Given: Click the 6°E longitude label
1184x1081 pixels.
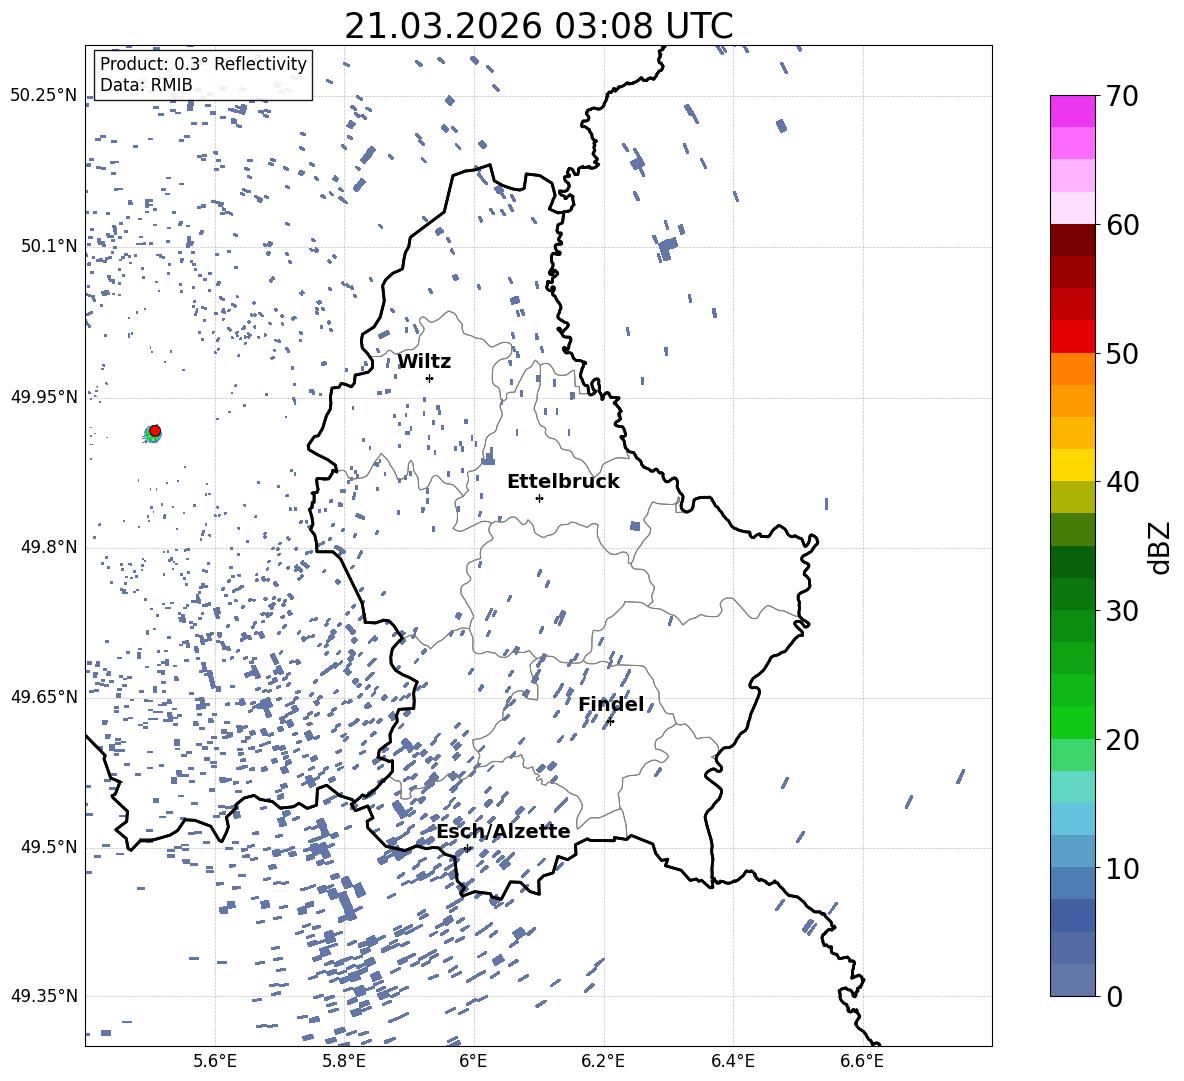Looking at the screenshot, I should 473,1061.
